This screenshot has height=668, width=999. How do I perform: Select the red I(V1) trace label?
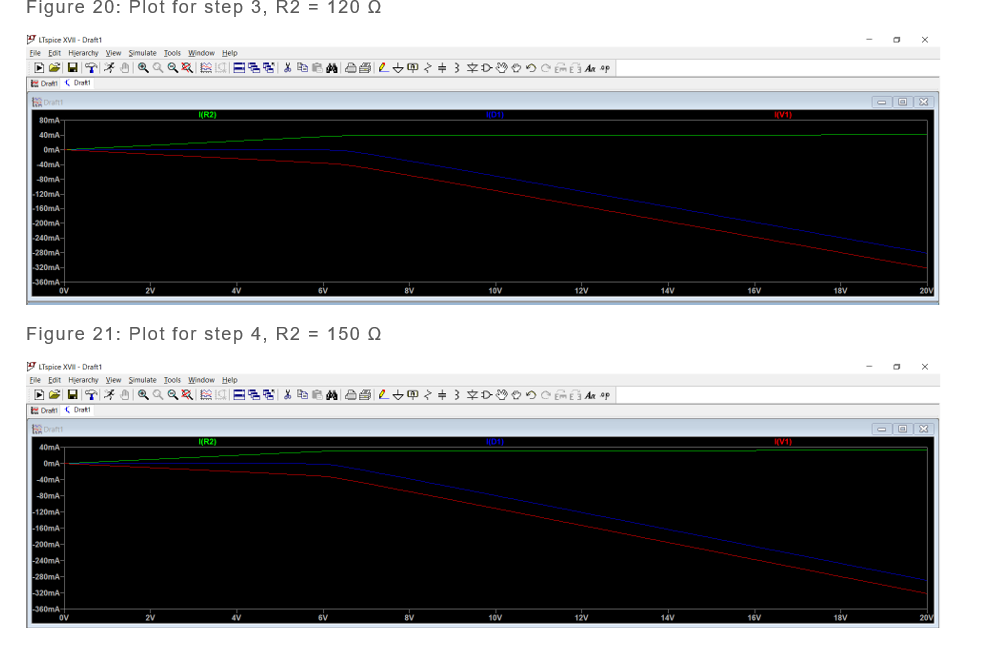(x=783, y=115)
